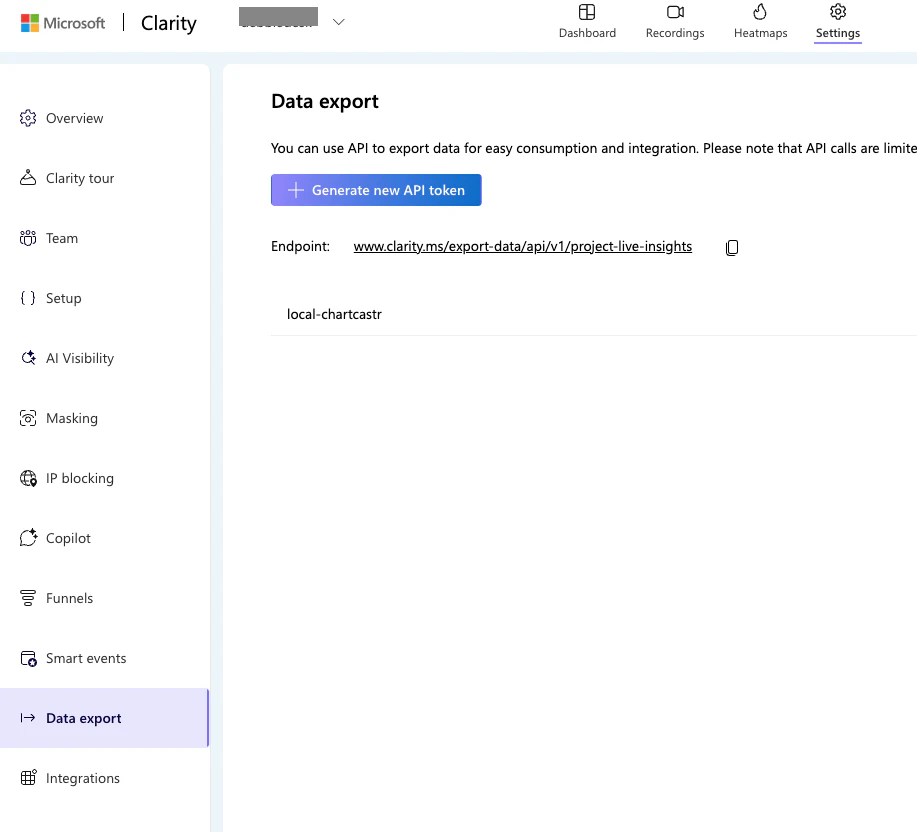This screenshot has width=917, height=832.
Task: Expand the project selector chevron
Action: coord(338,22)
